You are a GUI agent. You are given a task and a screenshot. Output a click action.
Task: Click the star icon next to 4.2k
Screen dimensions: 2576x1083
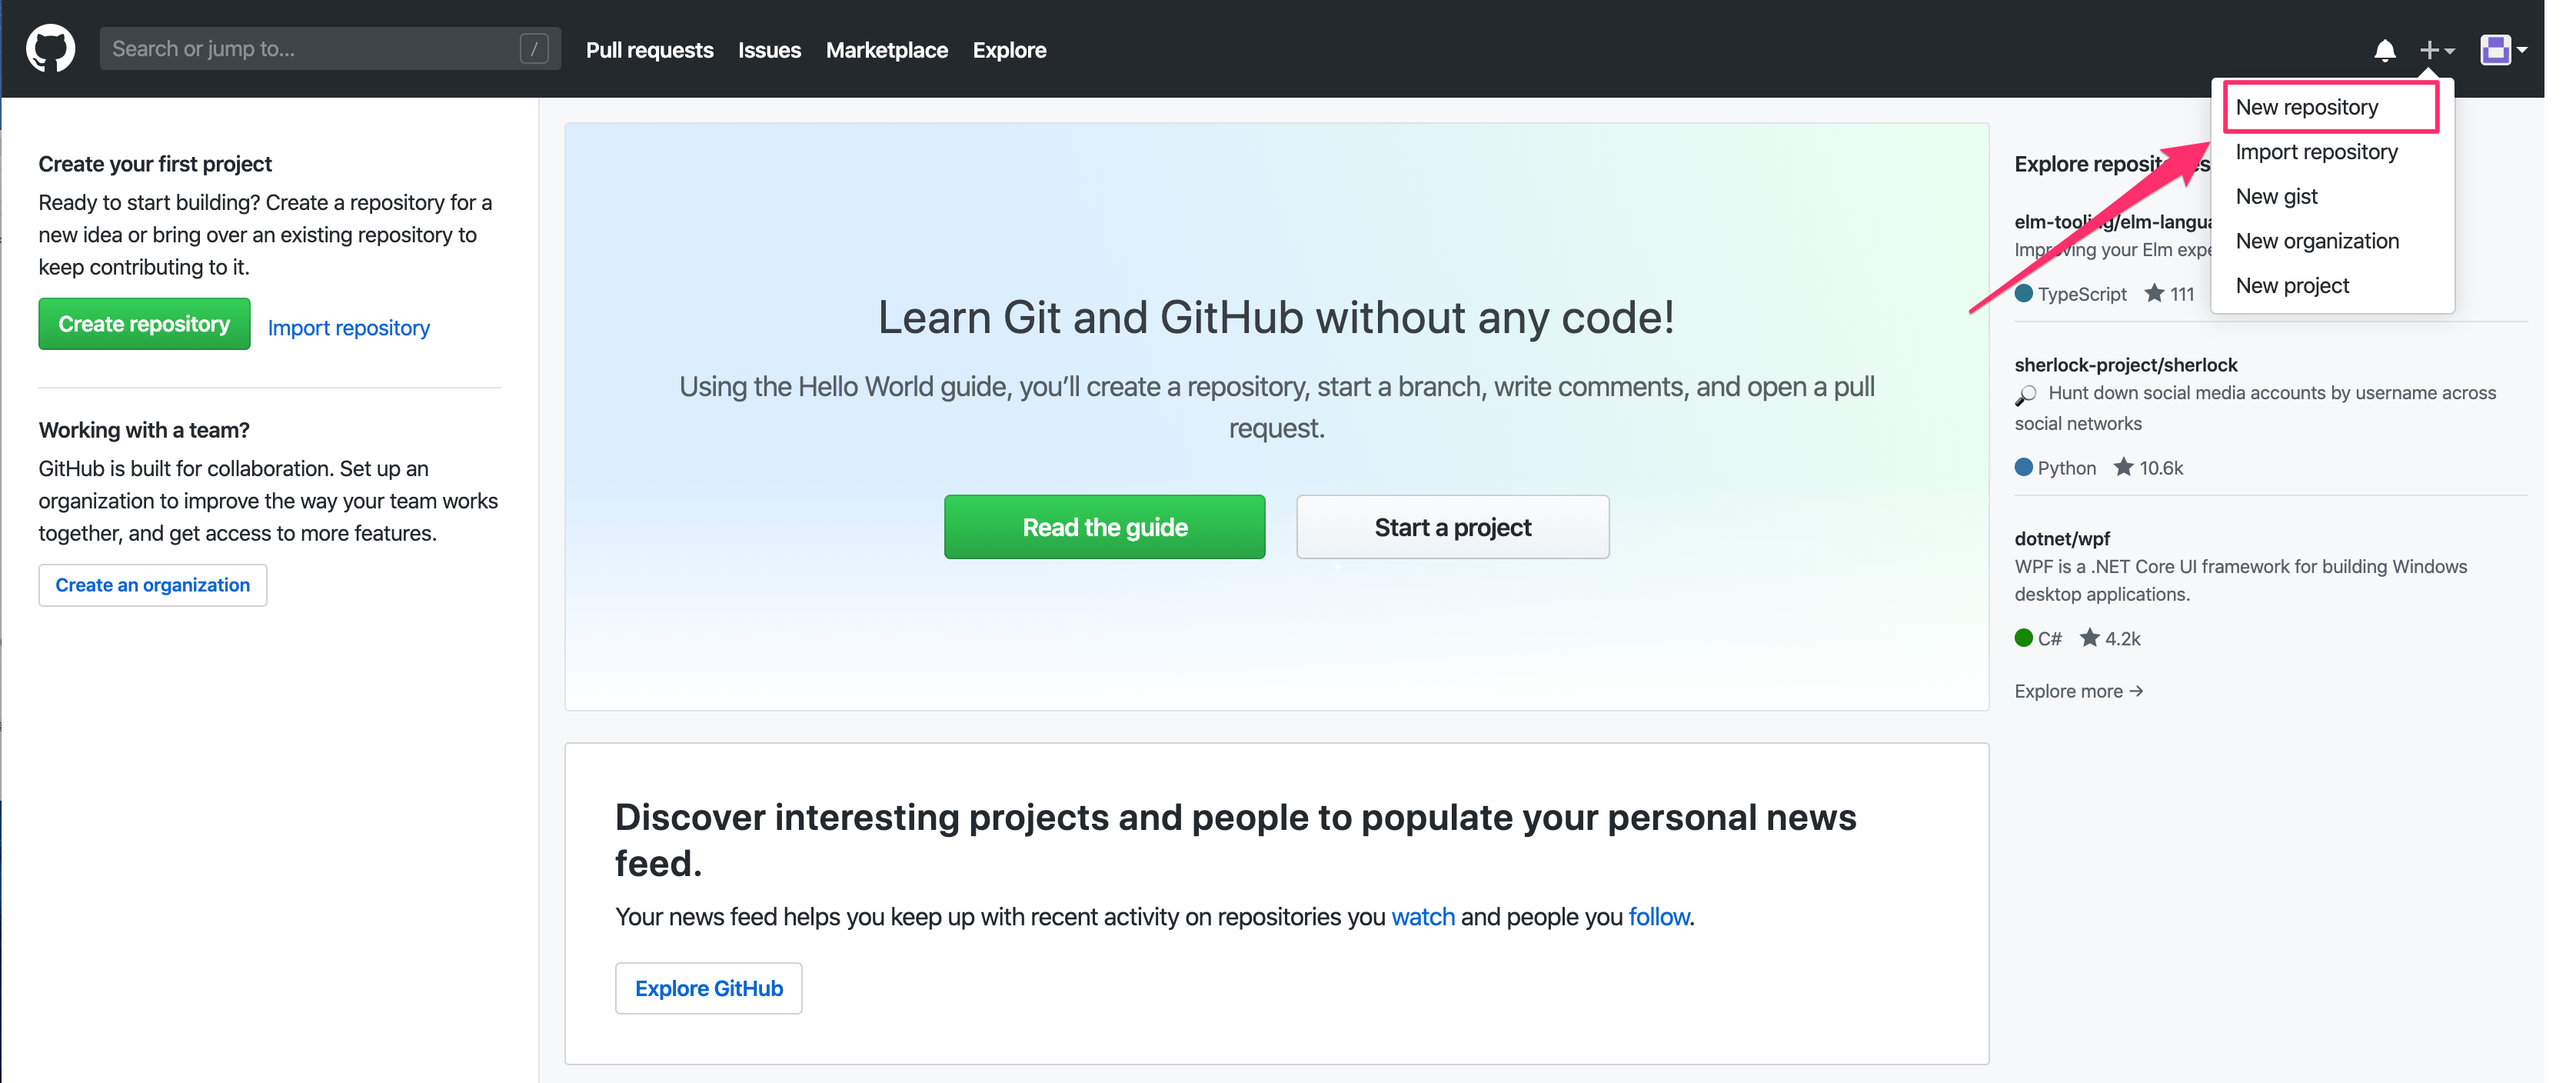pos(2089,638)
